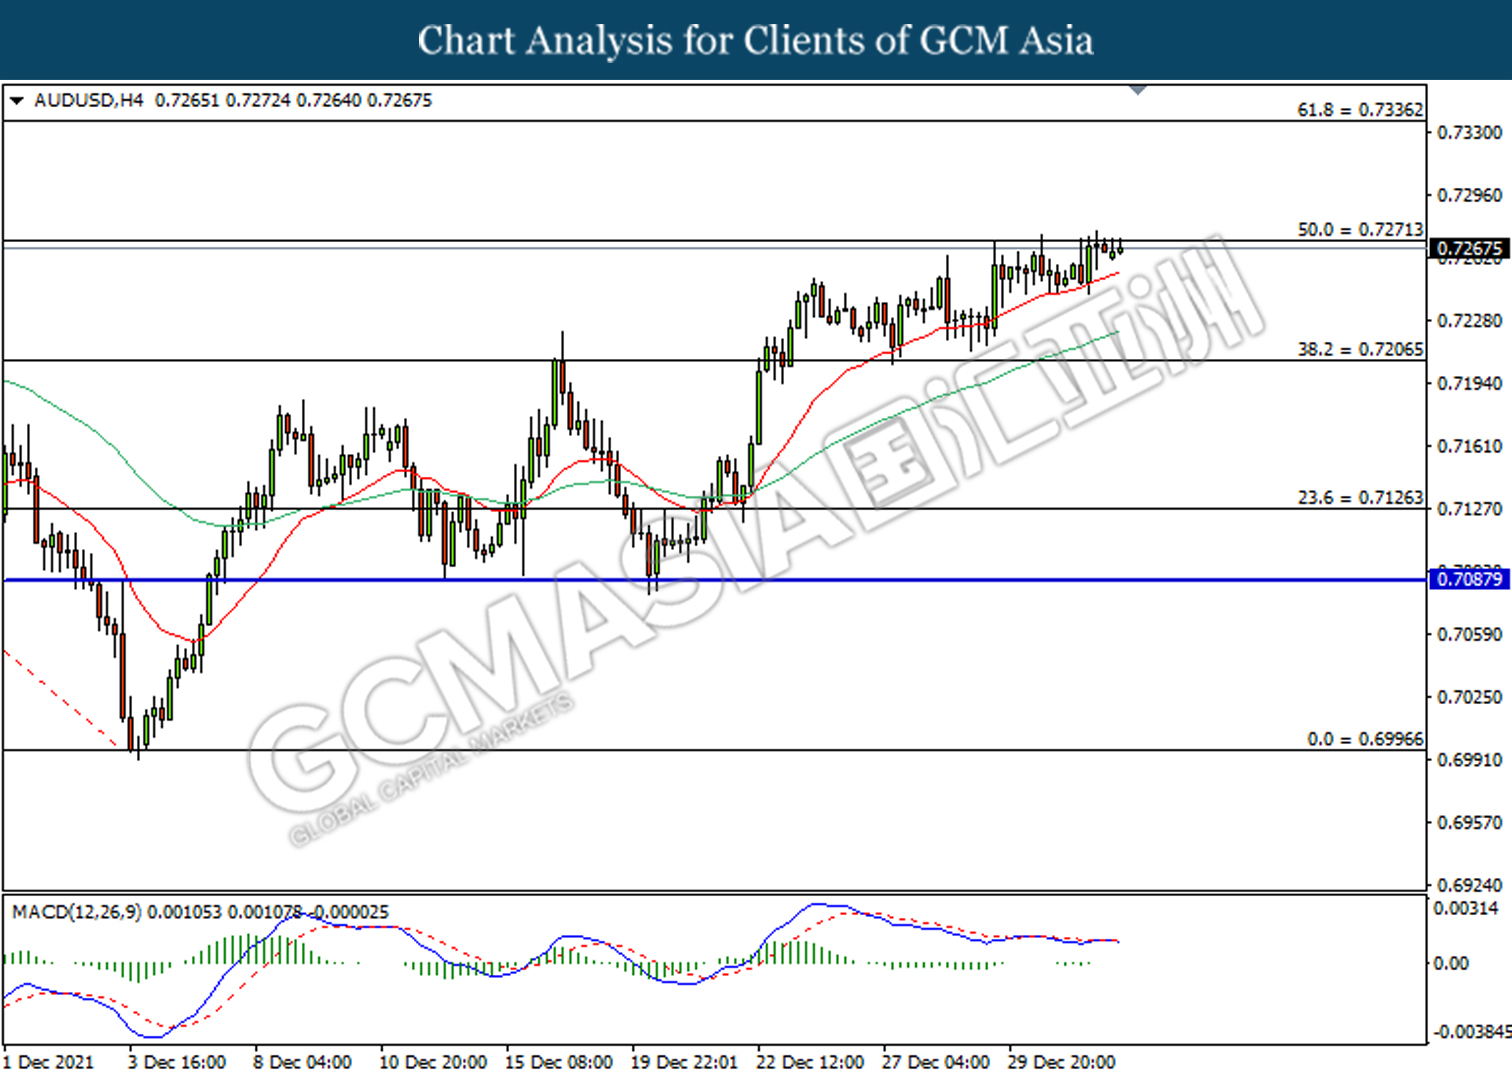Screen dimensions: 1512x1080
Task: Click the 0.69910 price axis value
Action: click(1469, 760)
